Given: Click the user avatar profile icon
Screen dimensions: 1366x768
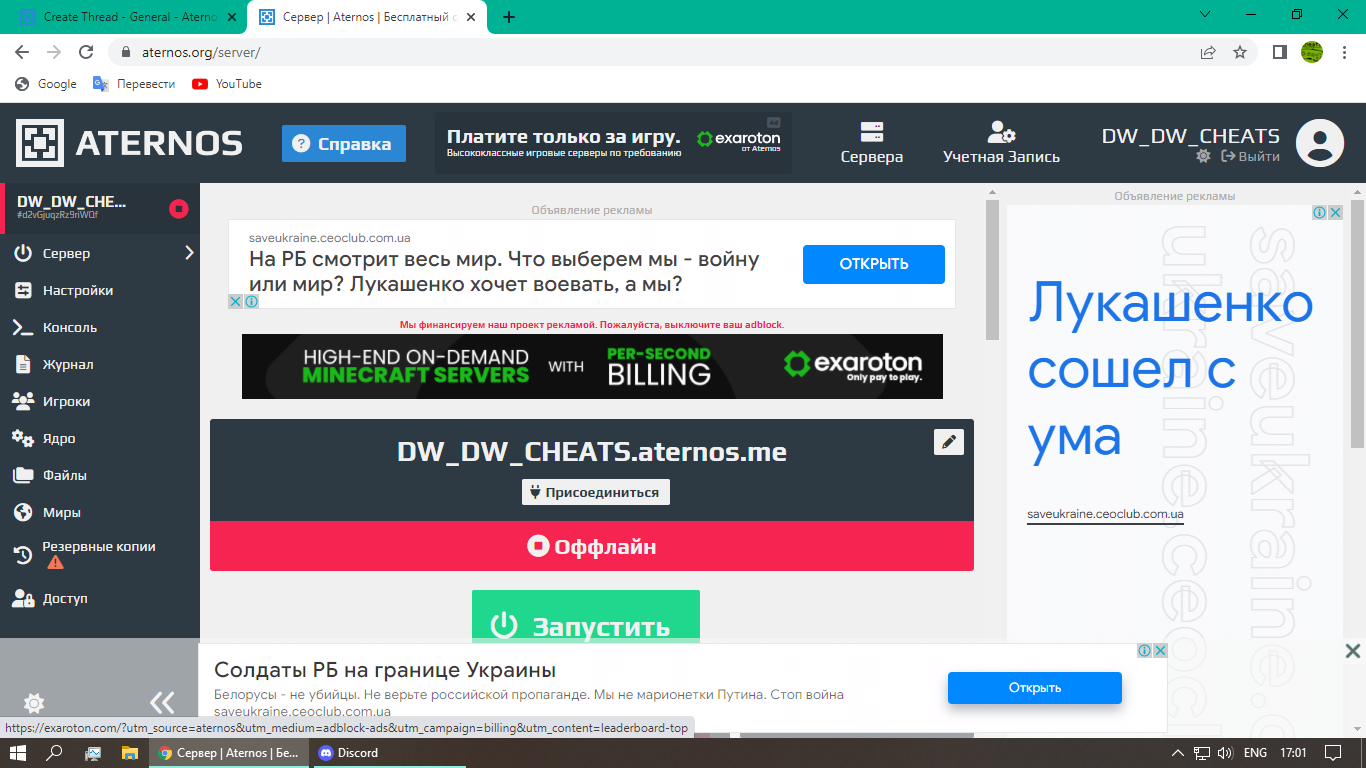Looking at the screenshot, I should coord(1319,143).
